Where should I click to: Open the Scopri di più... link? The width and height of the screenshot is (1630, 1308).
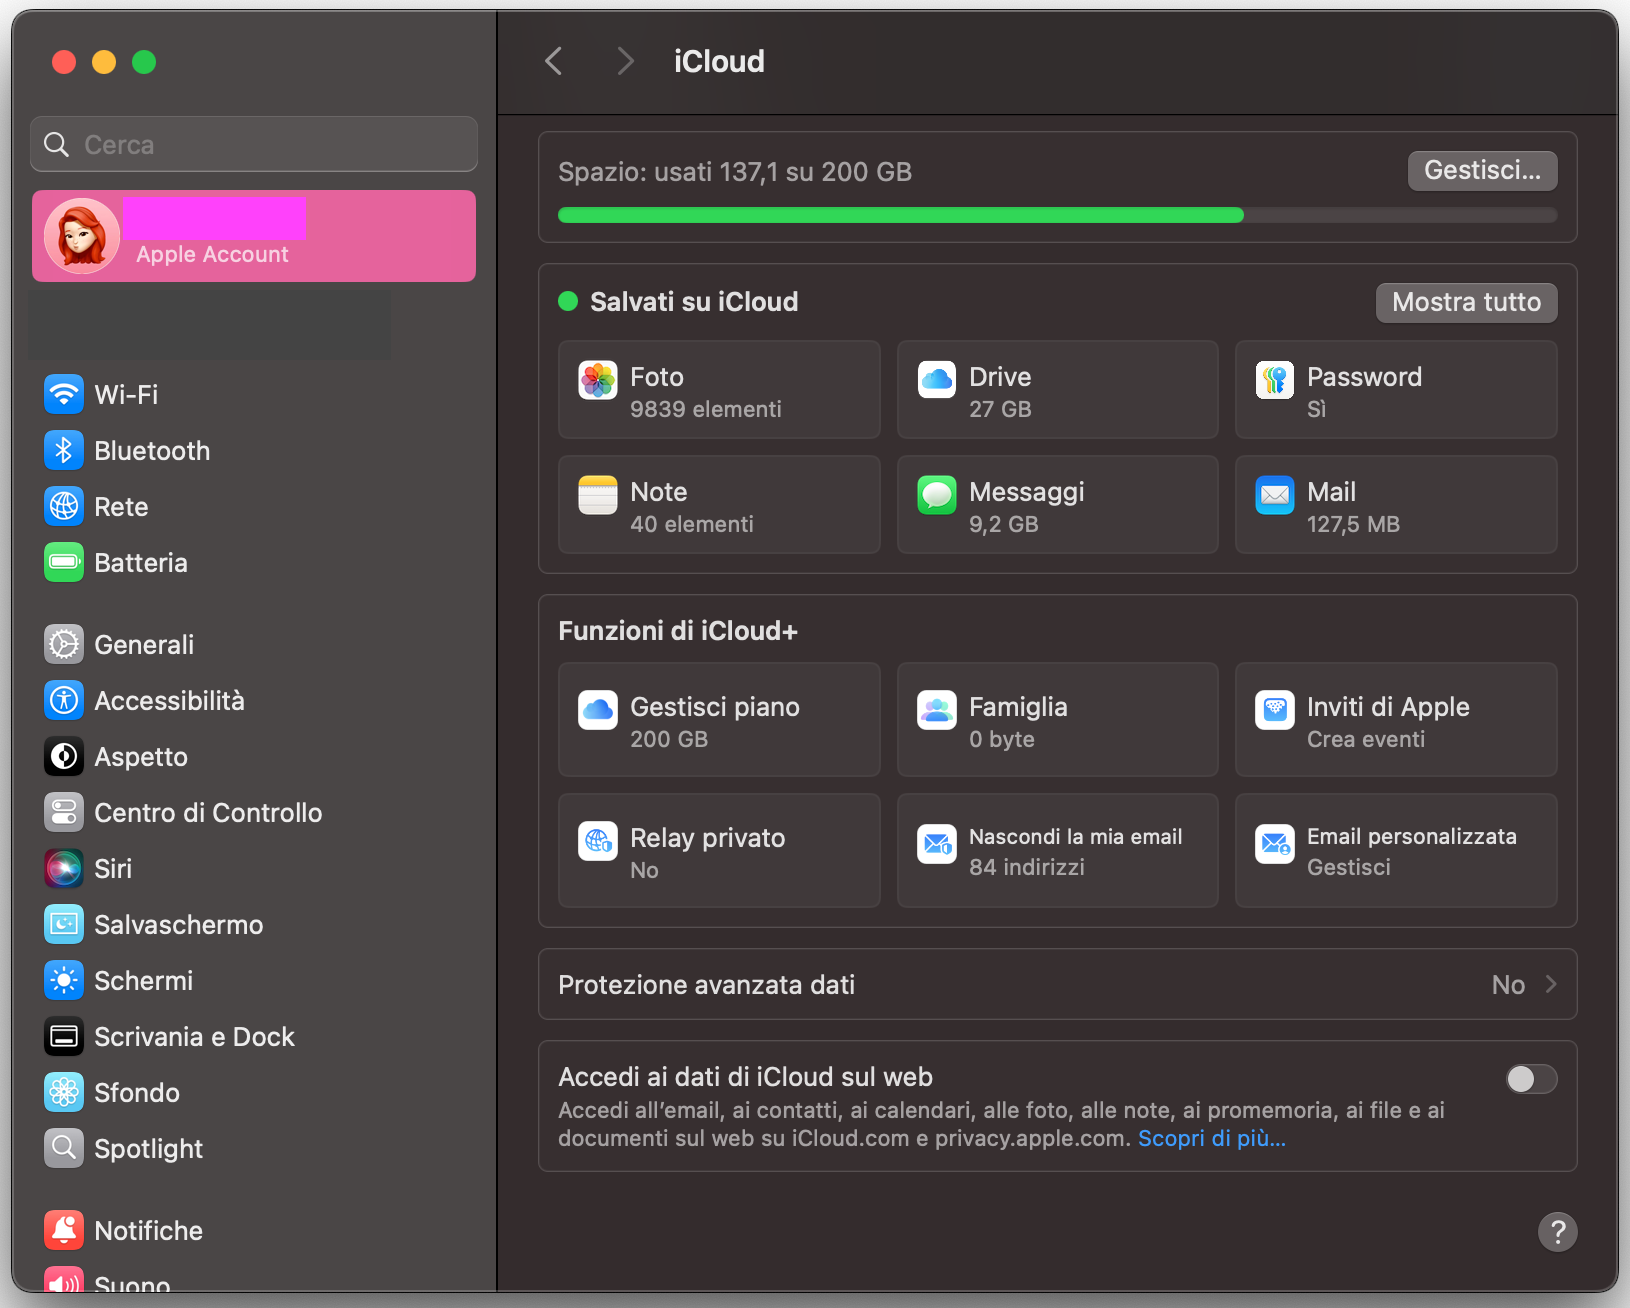(x=1211, y=1137)
